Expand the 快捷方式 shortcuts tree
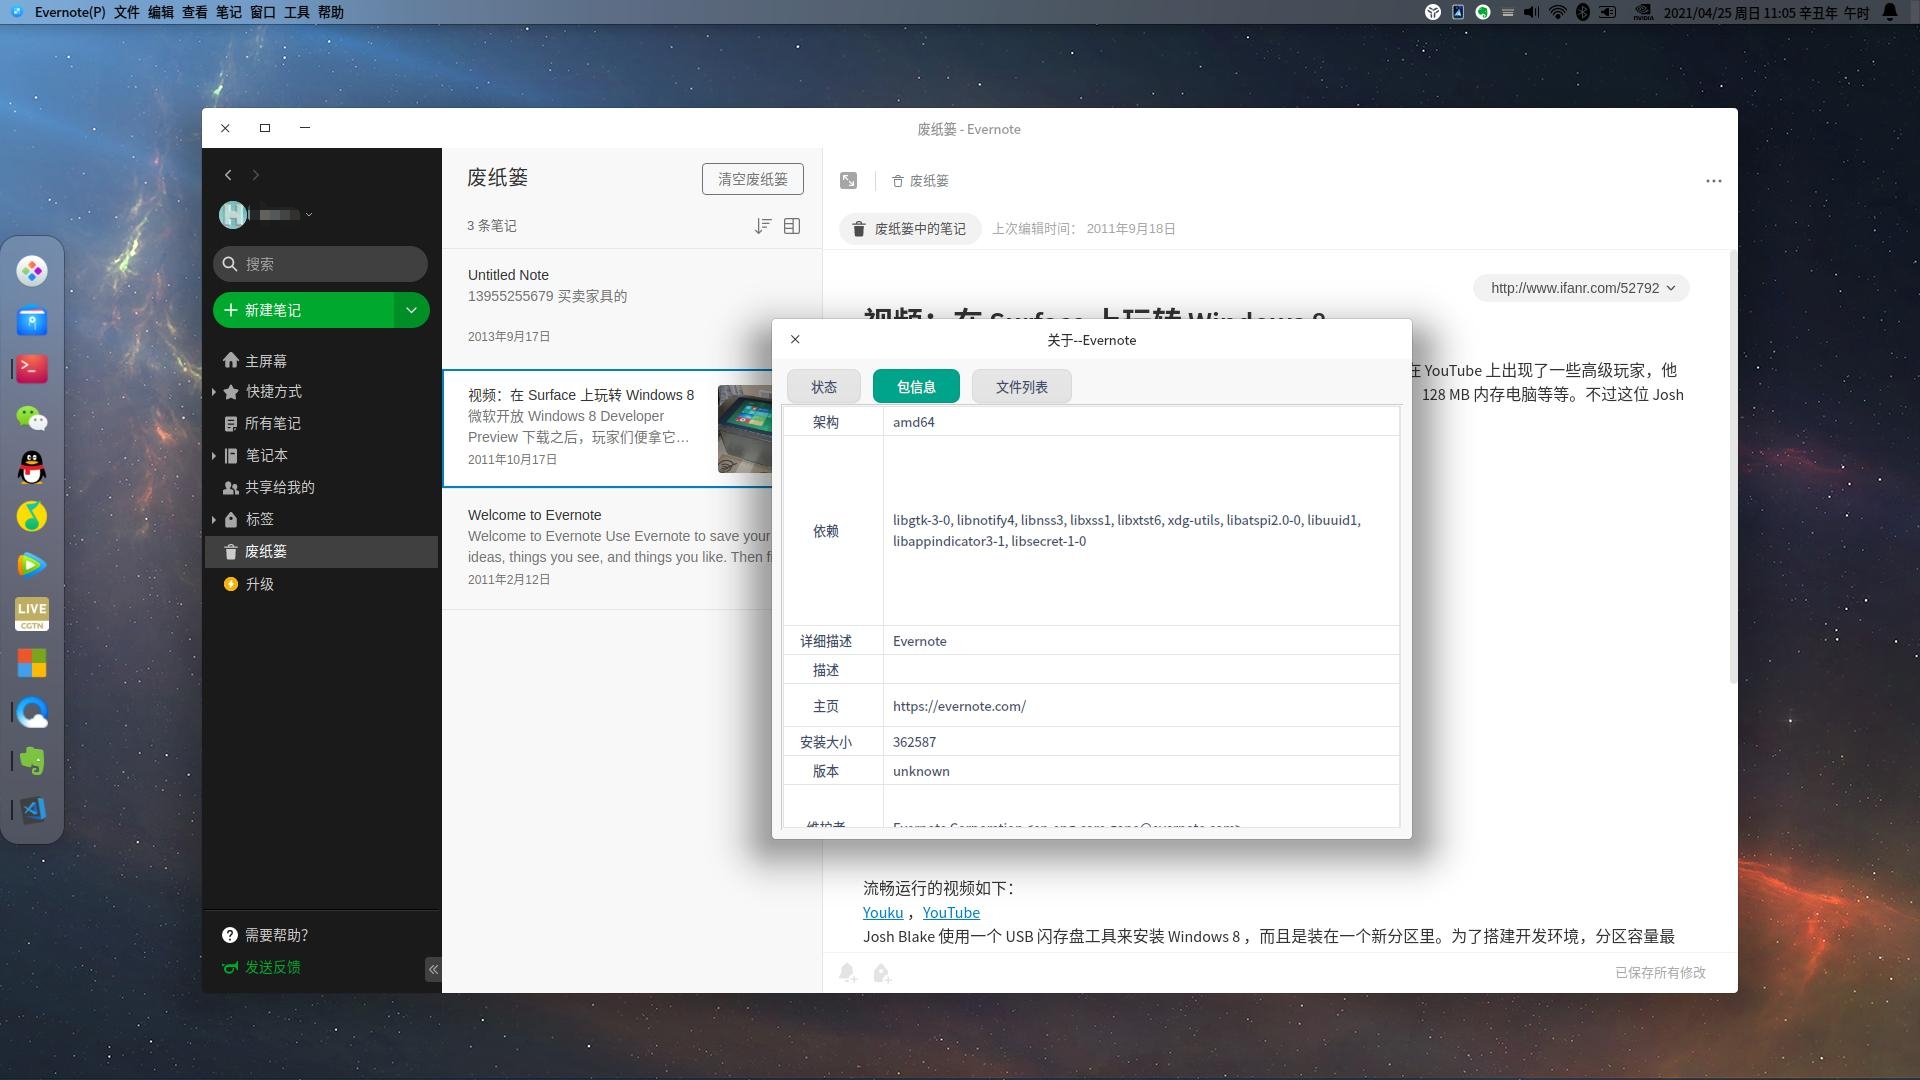 (214, 392)
